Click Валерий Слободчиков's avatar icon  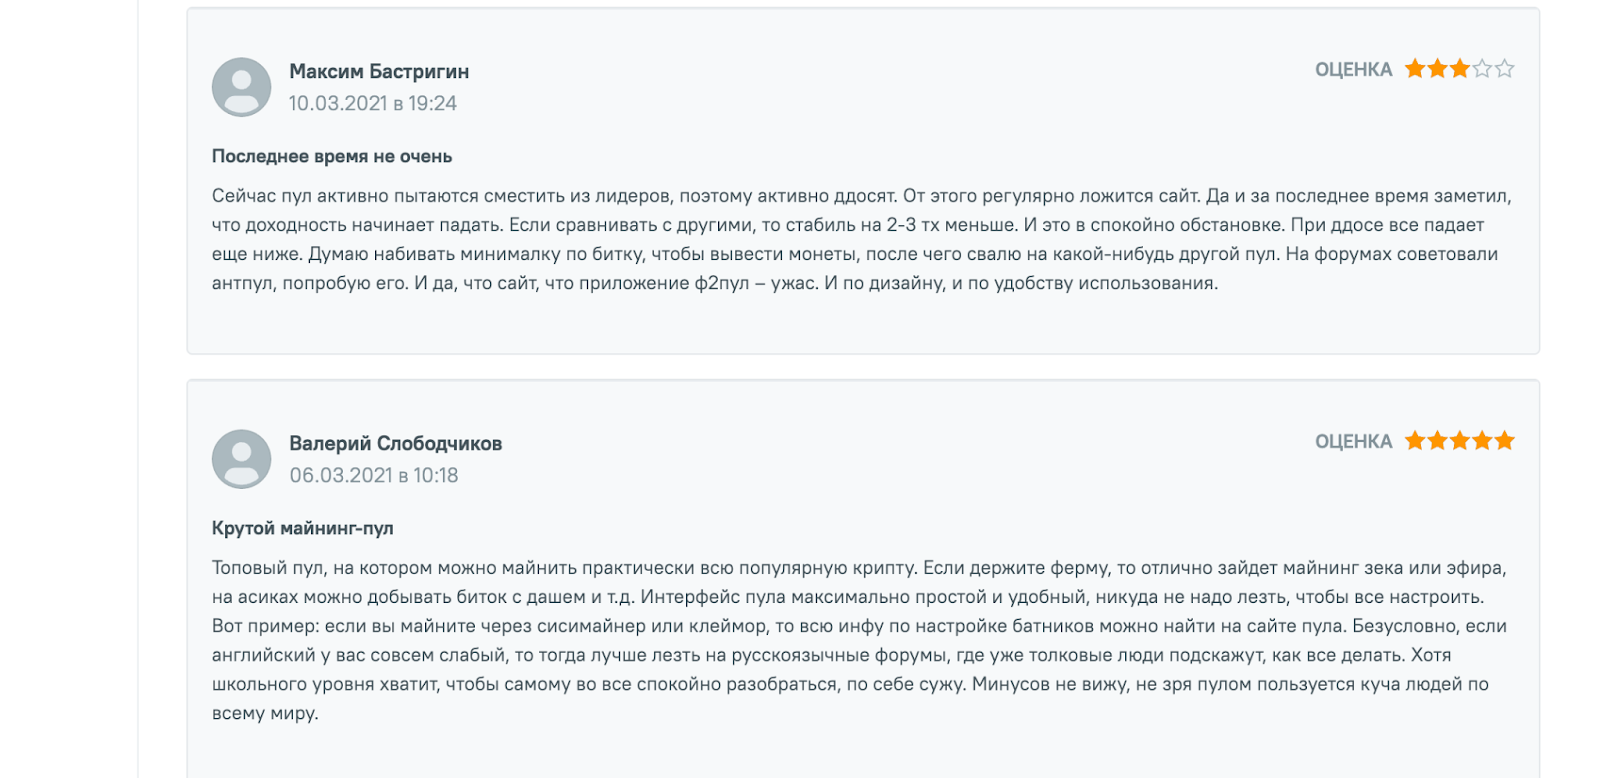click(241, 459)
